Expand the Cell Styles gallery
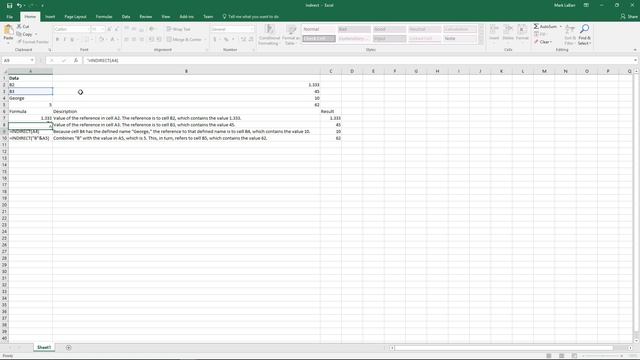This screenshot has width=640, height=360. (481, 42)
